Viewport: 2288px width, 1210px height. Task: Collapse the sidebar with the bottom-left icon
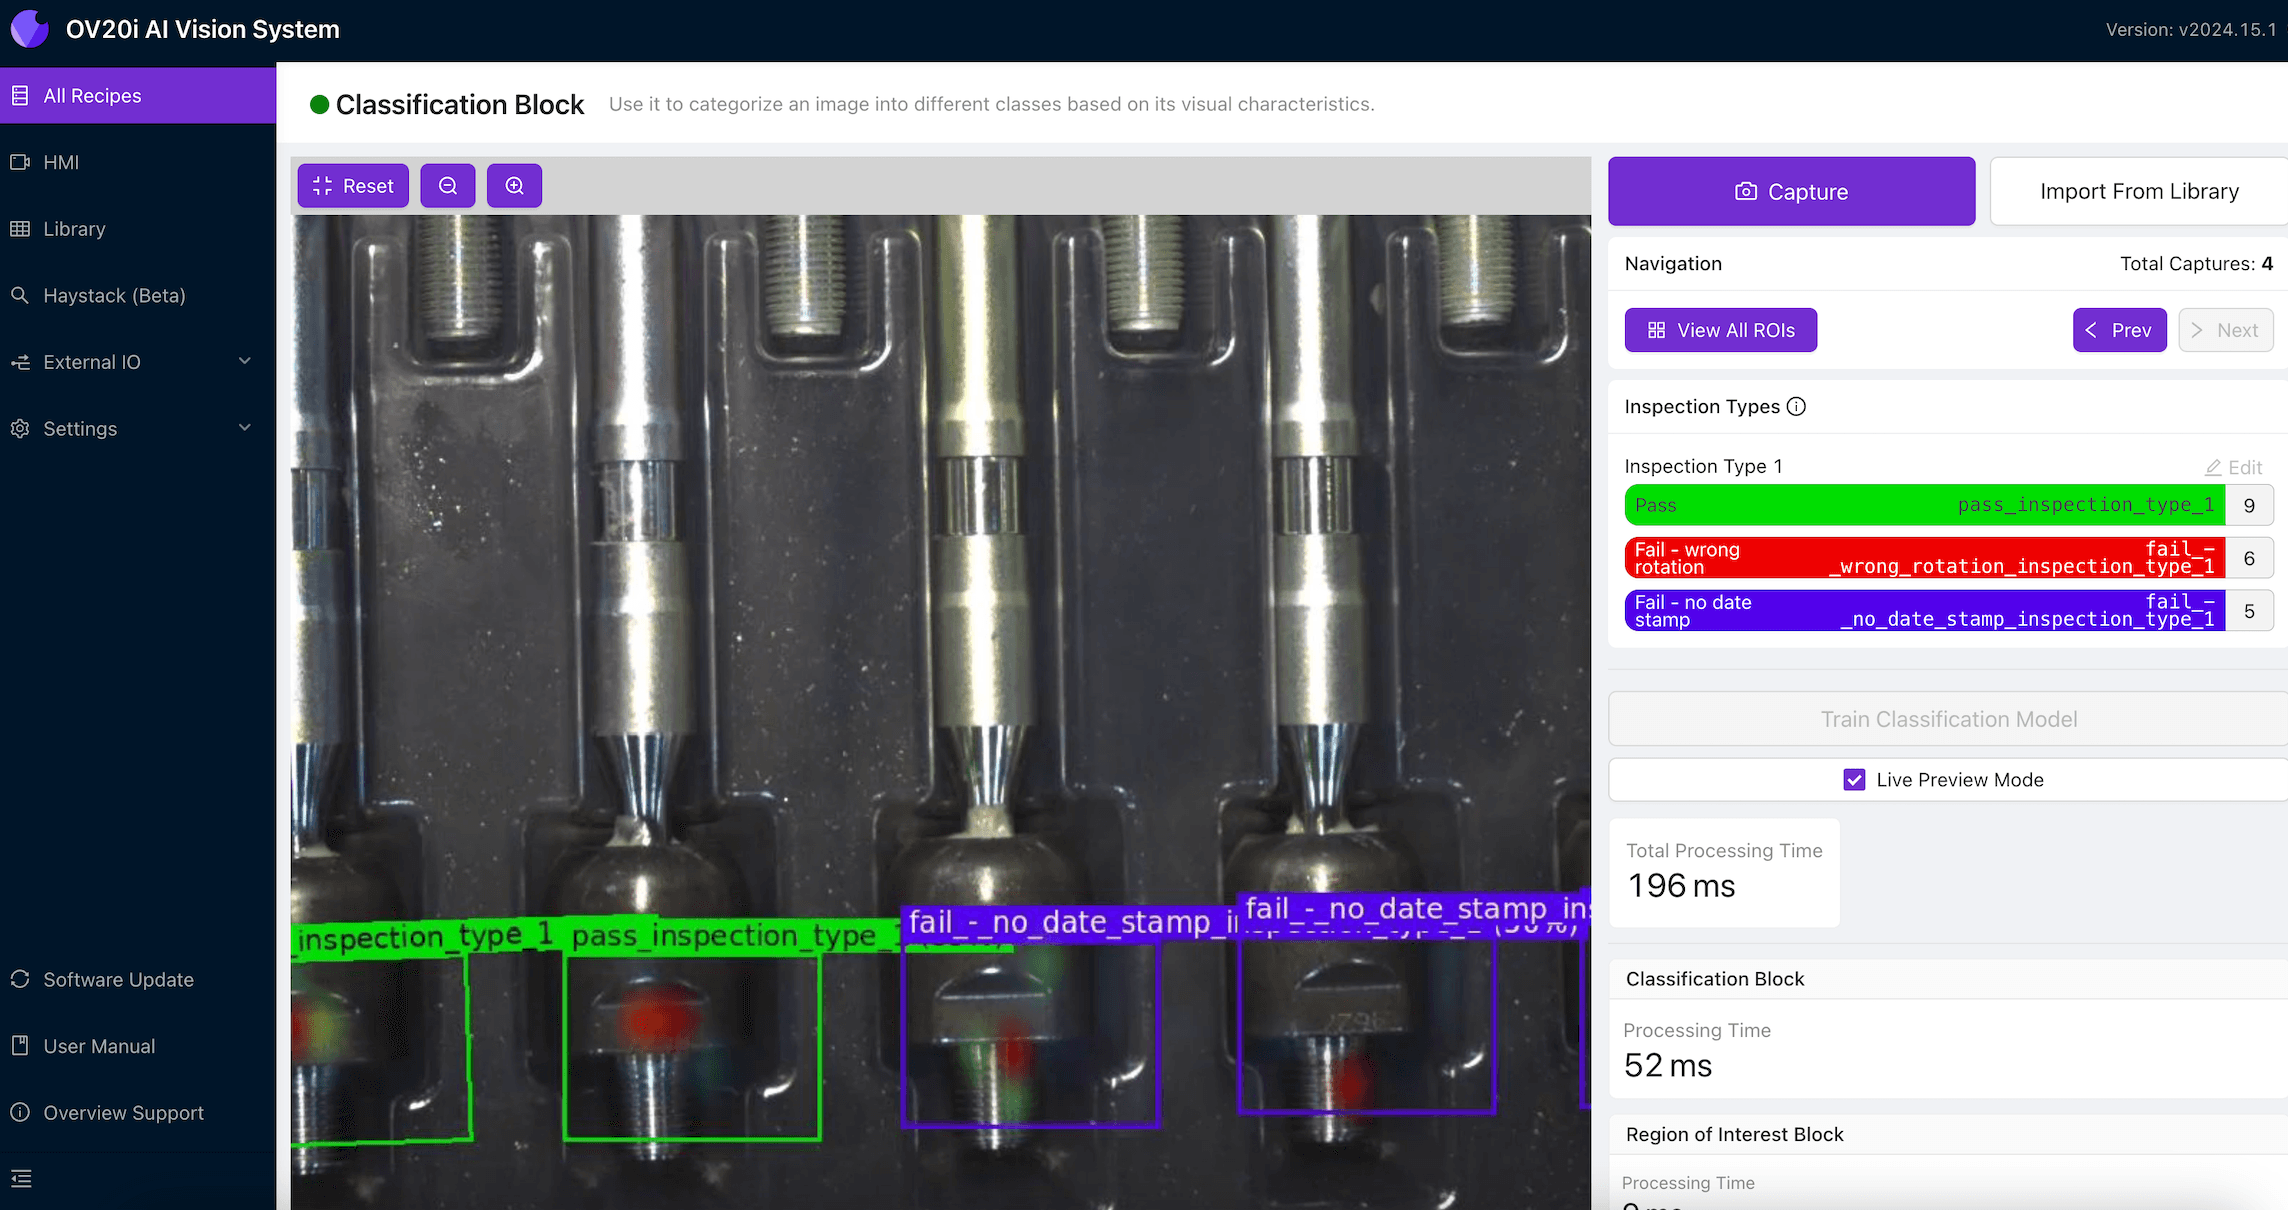coord(22,1179)
